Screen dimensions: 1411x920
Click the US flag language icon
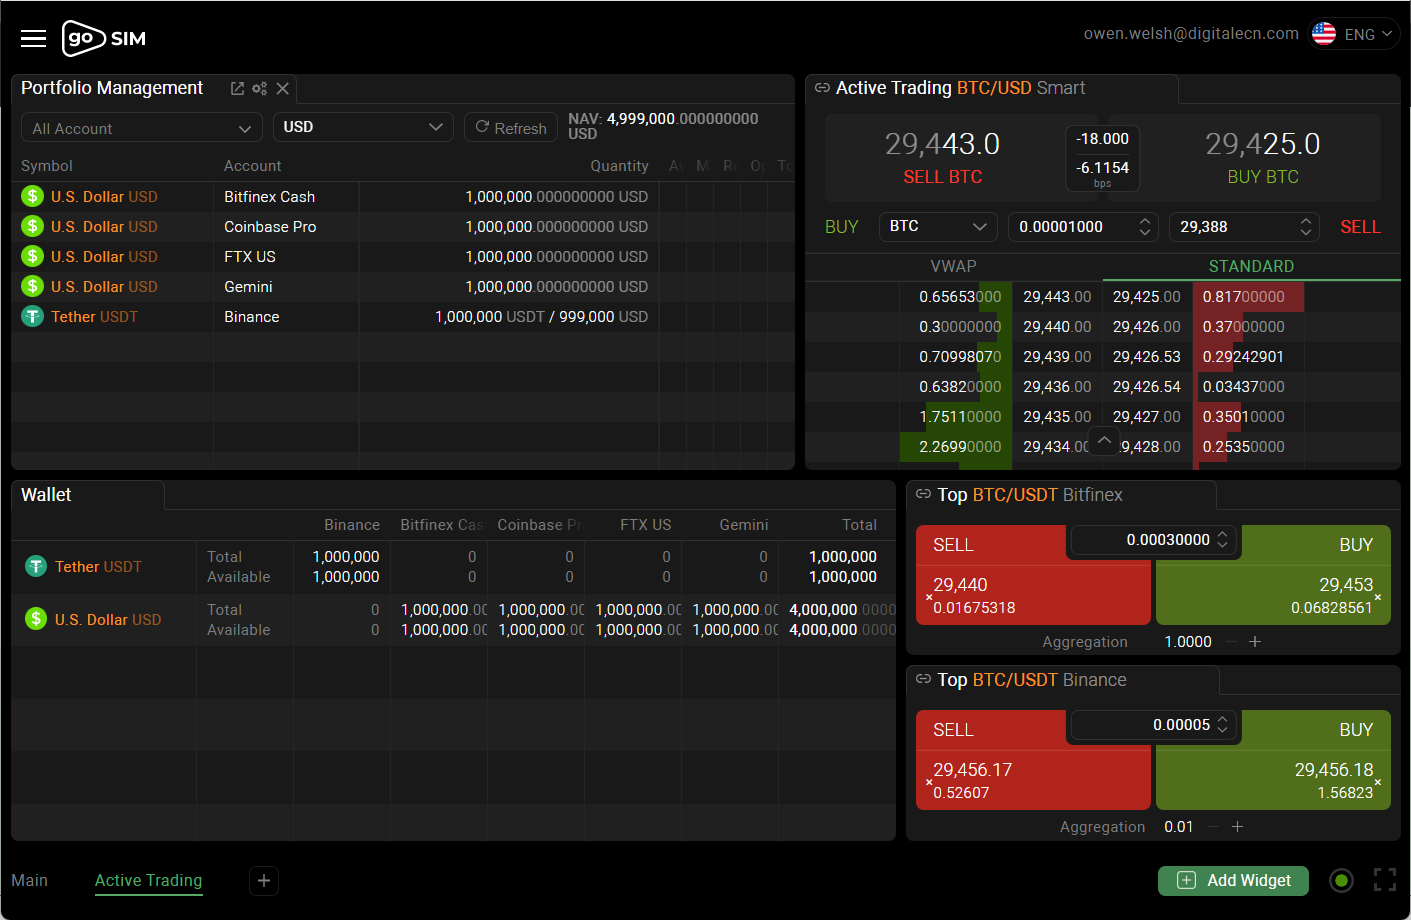pos(1324,34)
